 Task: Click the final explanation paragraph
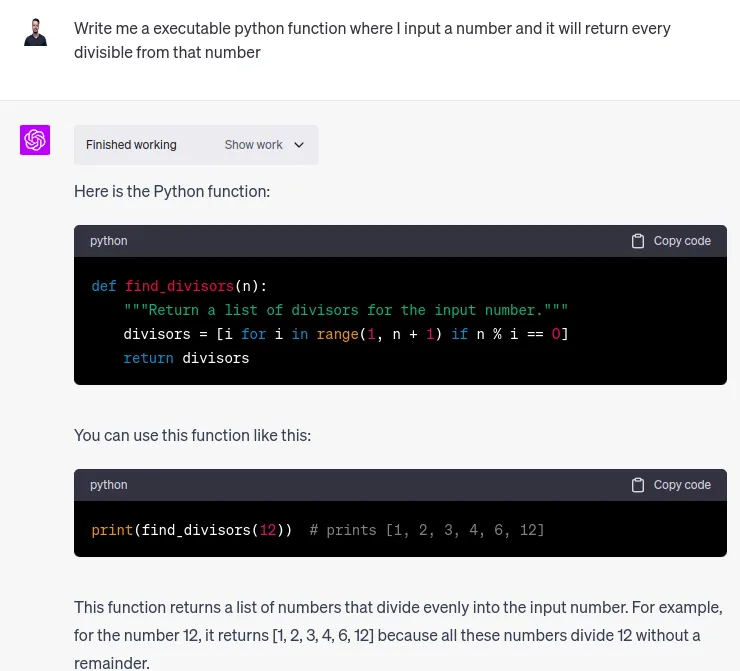pyautogui.click(x=398, y=635)
